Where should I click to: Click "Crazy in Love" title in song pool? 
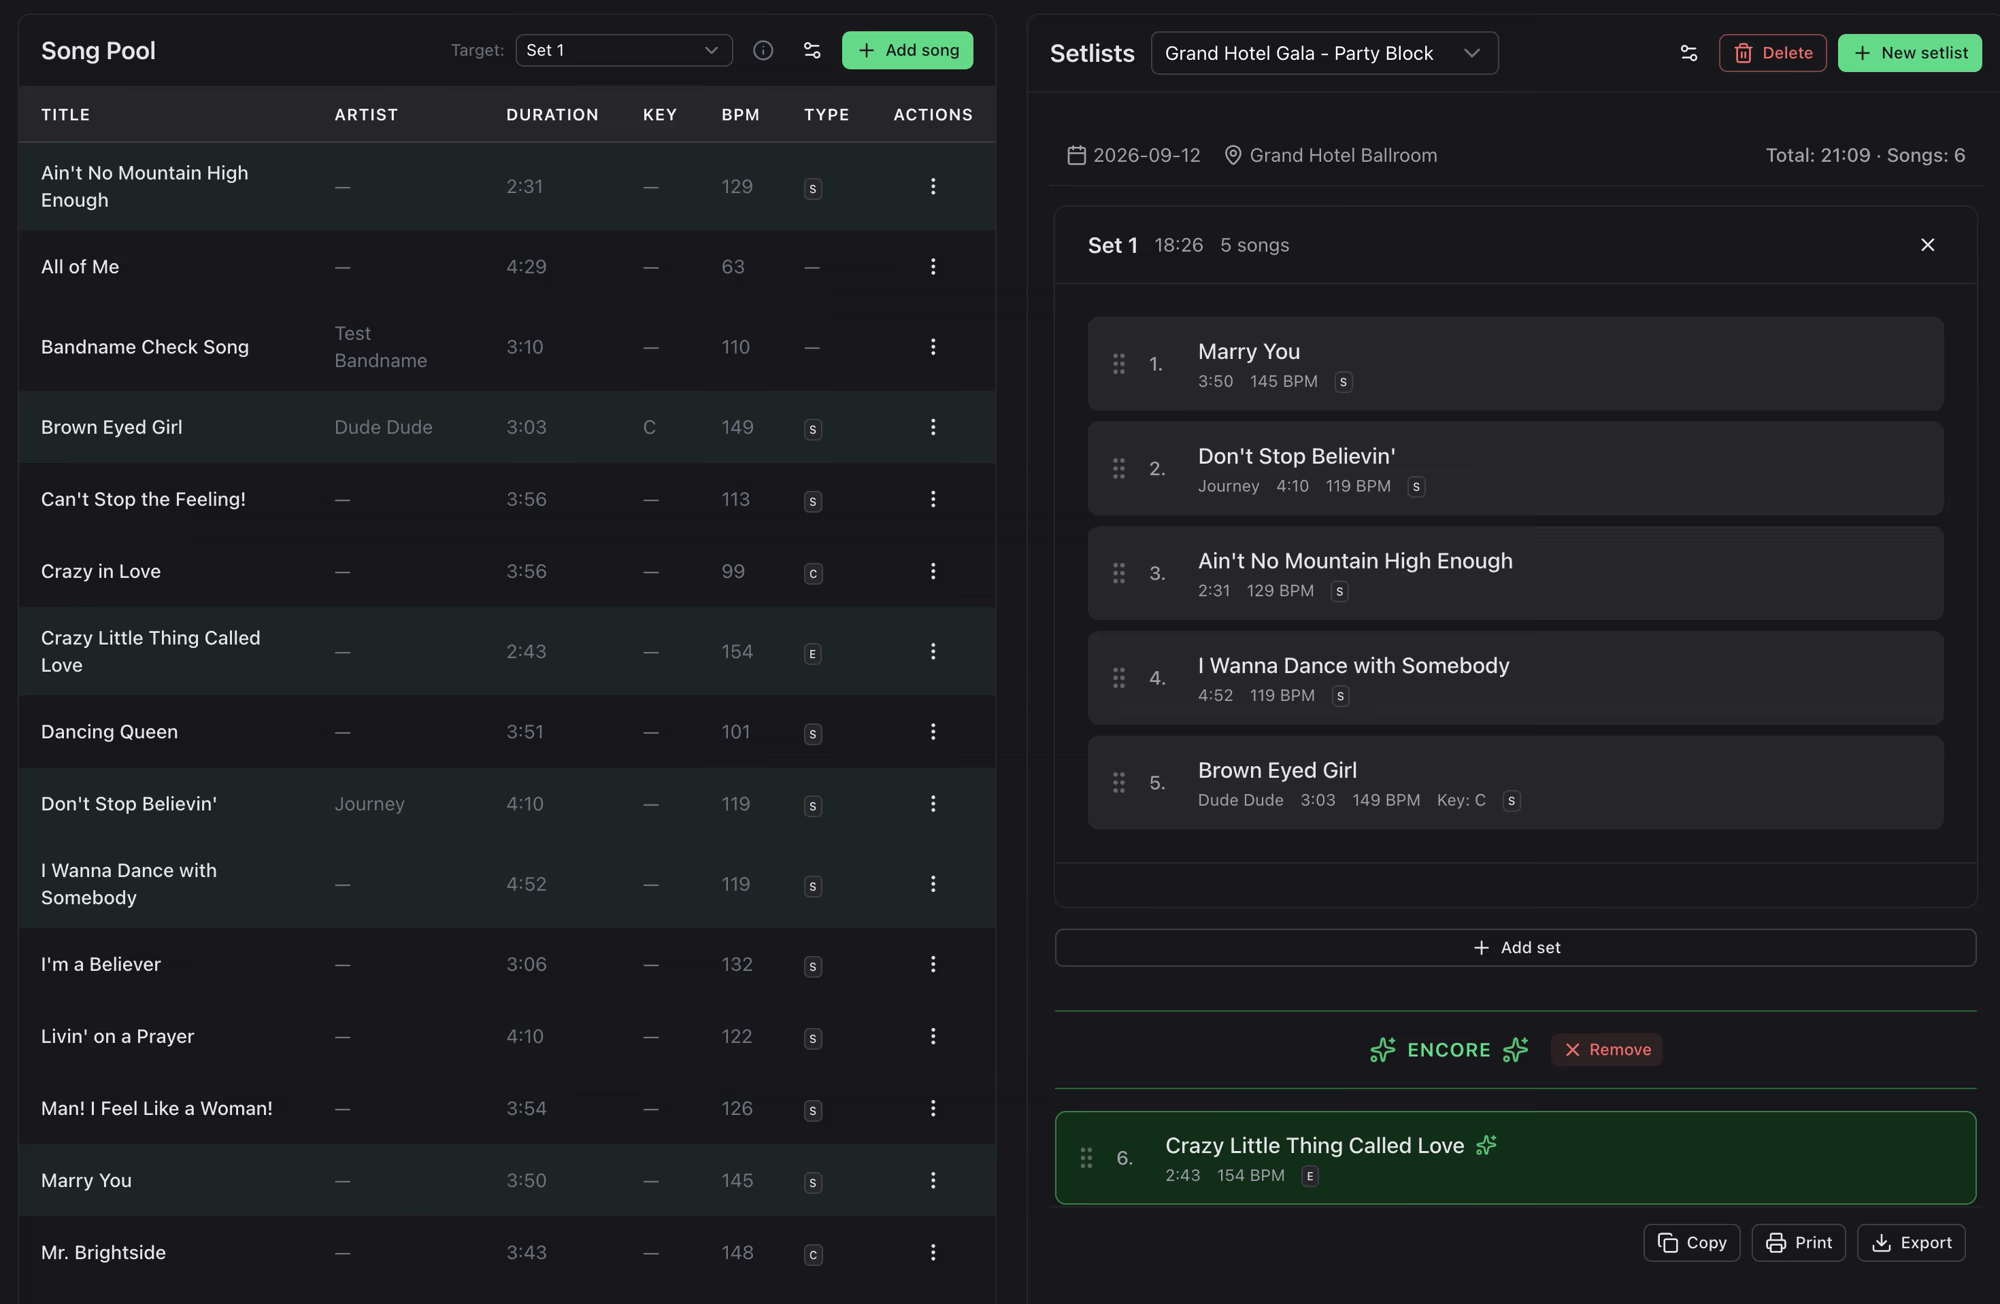pyautogui.click(x=100, y=571)
